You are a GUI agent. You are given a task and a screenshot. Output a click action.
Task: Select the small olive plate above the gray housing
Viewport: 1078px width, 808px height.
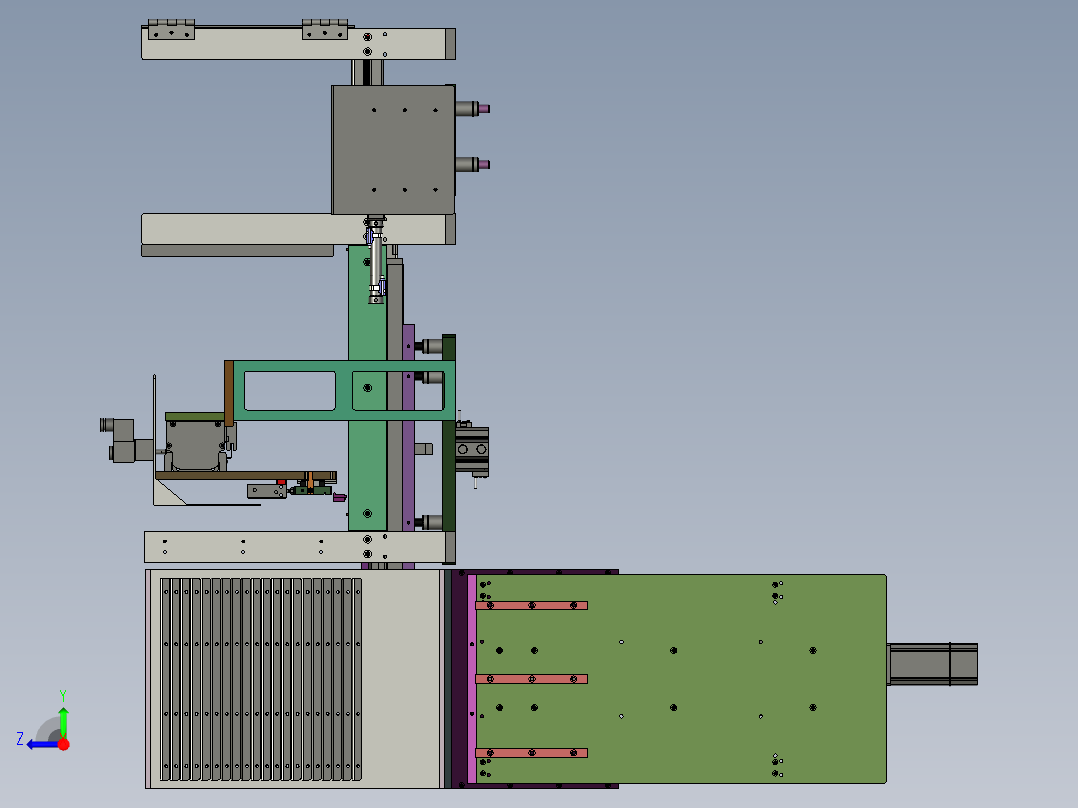point(195,417)
